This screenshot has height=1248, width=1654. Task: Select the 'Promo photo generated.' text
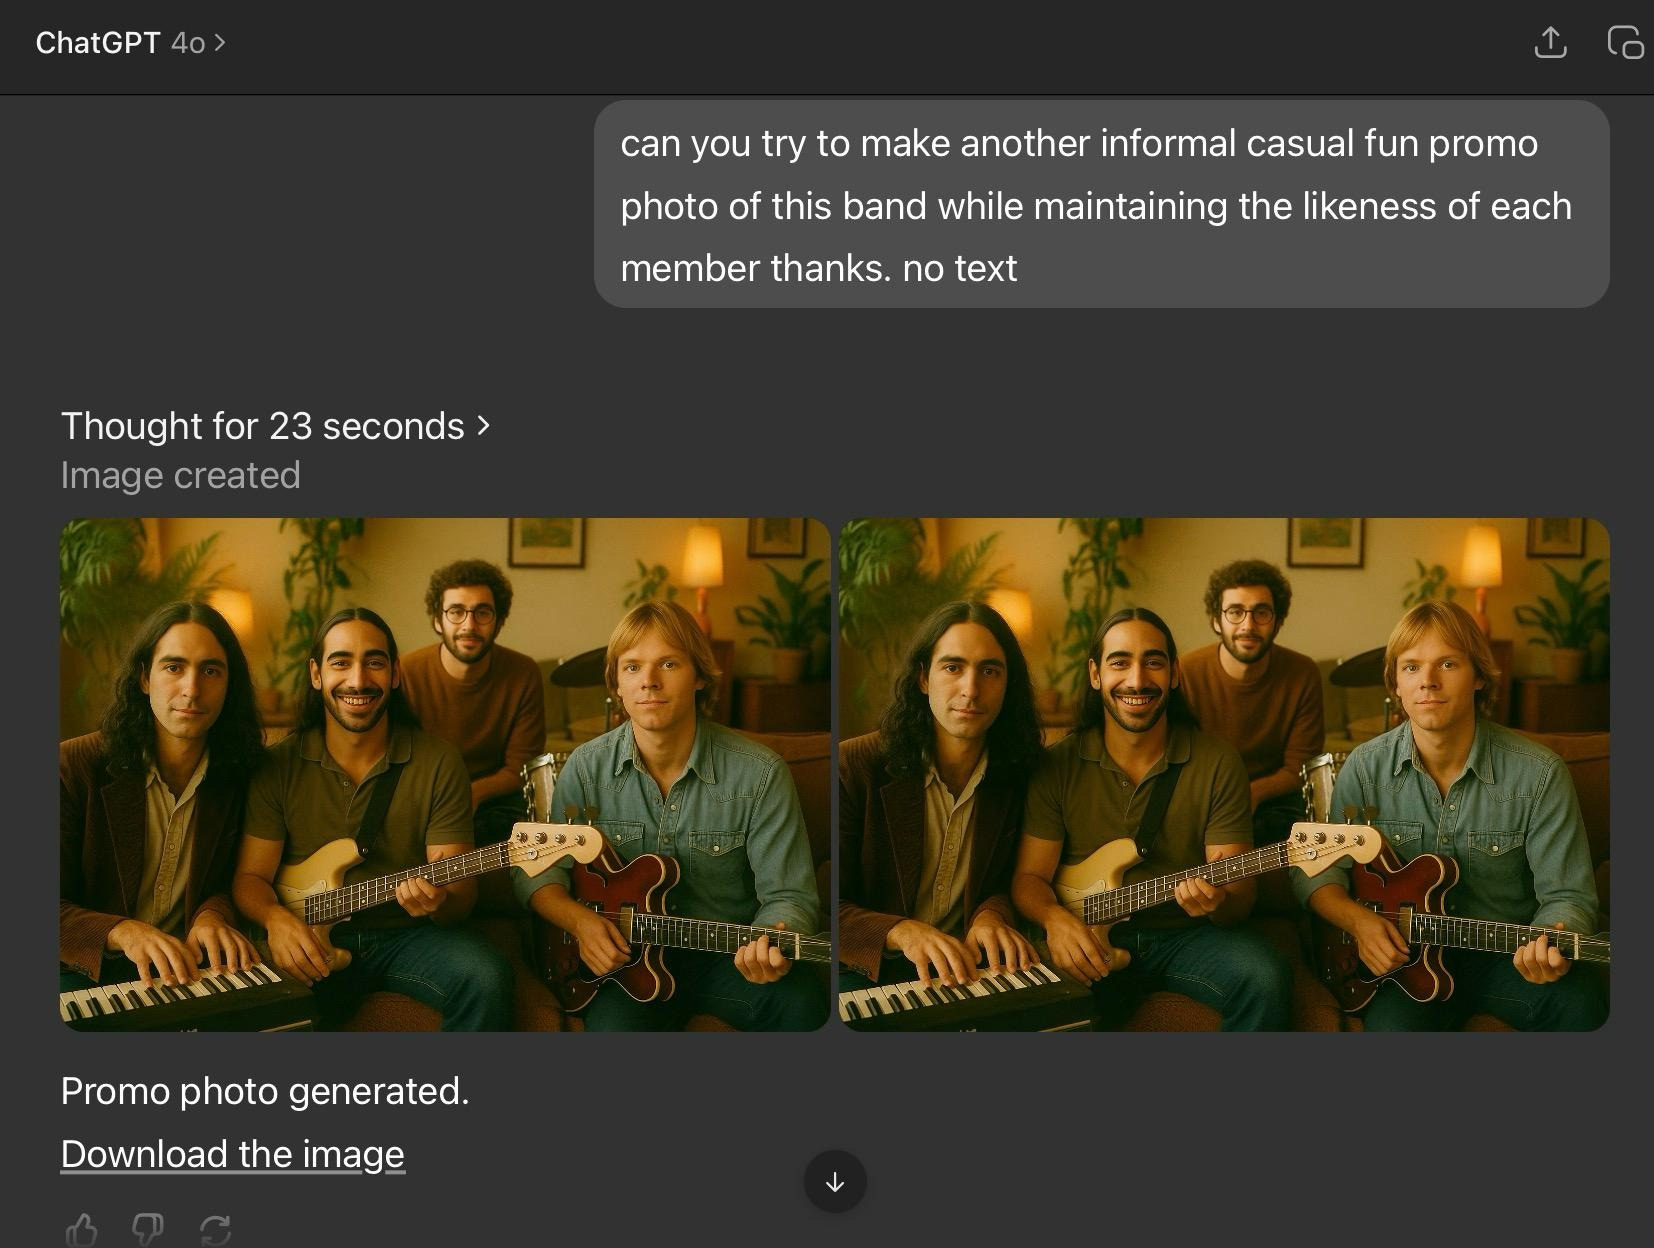click(x=265, y=1091)
